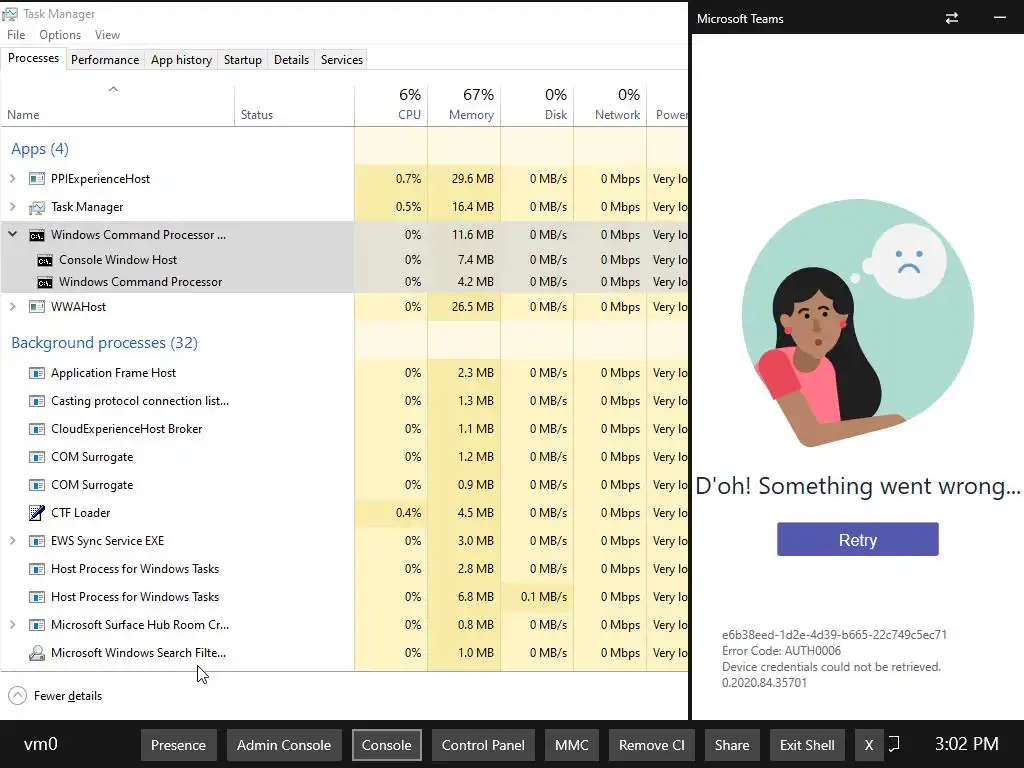Expand the EWS Sync Service EXE group

(x=12, y=540)
